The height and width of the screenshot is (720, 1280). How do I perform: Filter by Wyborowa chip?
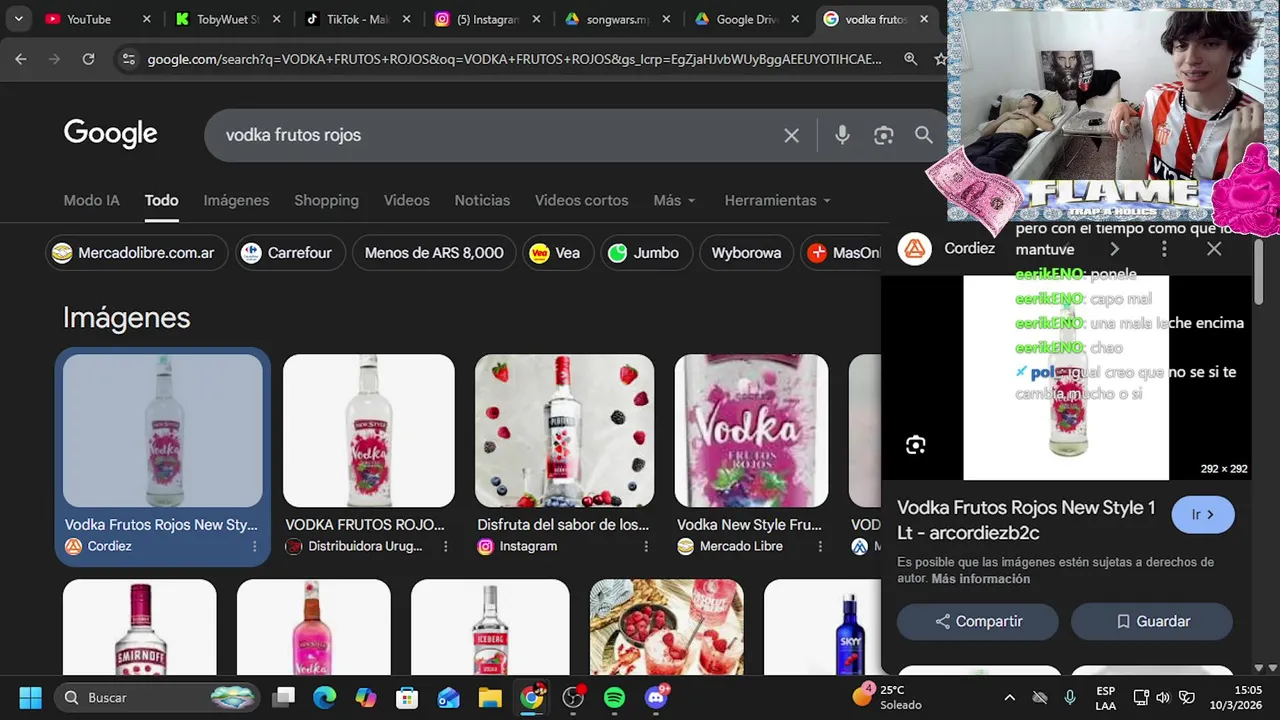pyautogui.click(x=746, y=253)
